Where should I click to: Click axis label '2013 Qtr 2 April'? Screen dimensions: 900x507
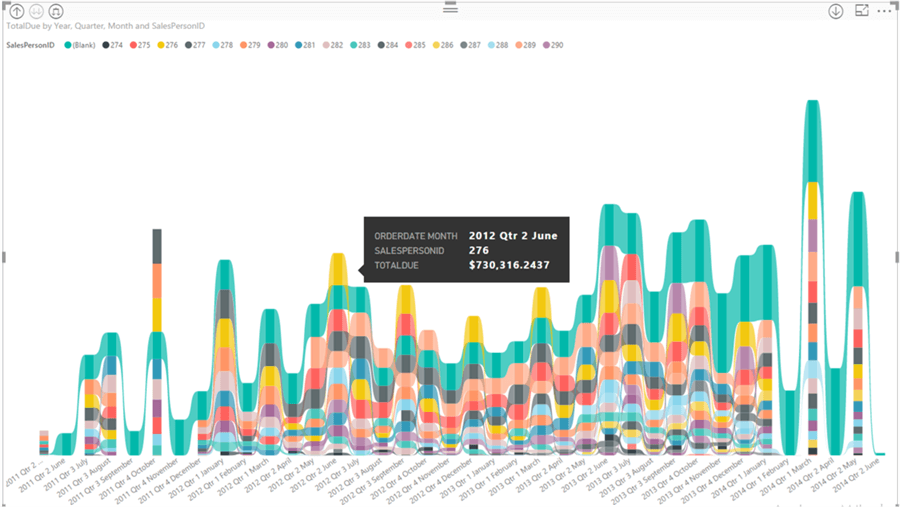(x=540, y=474)
